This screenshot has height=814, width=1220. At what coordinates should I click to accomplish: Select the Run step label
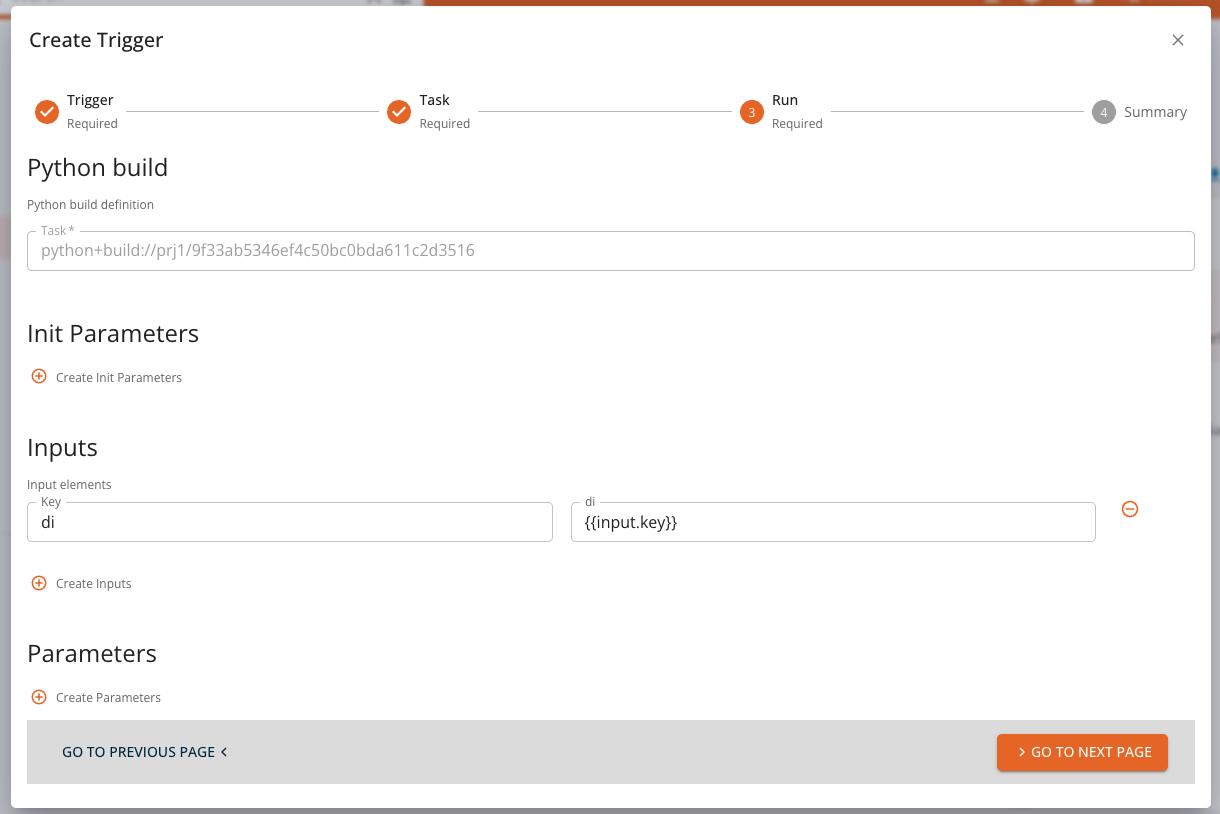pos(785,100)
